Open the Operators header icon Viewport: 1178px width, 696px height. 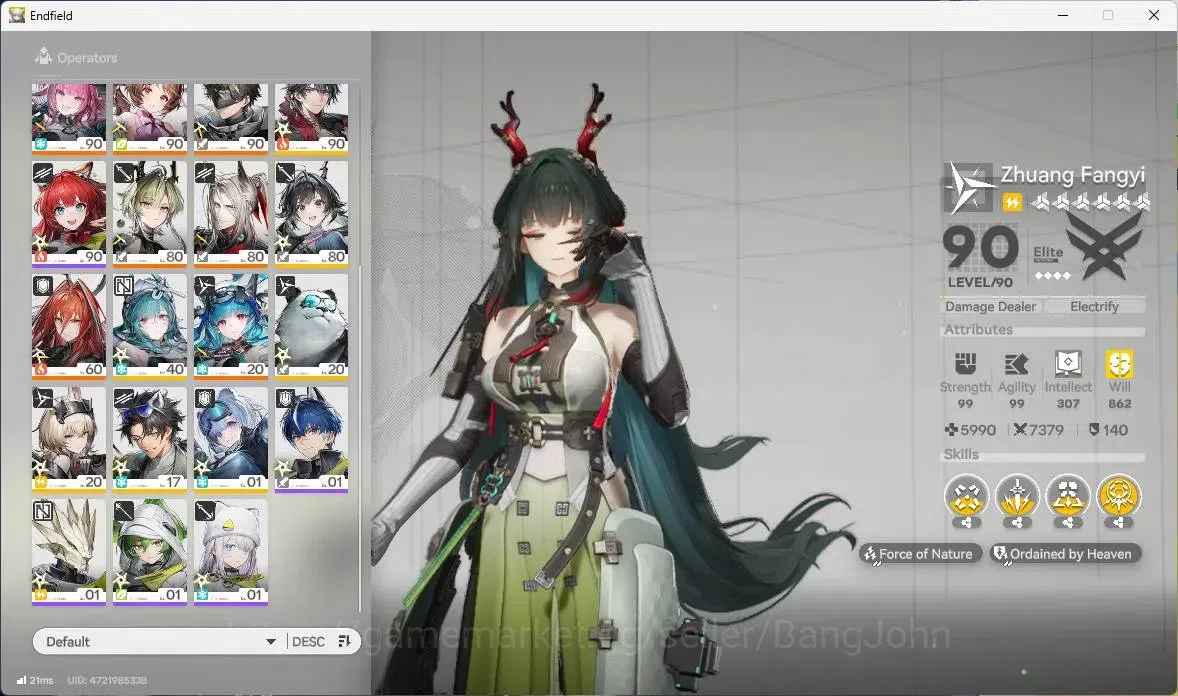point(44,56)
